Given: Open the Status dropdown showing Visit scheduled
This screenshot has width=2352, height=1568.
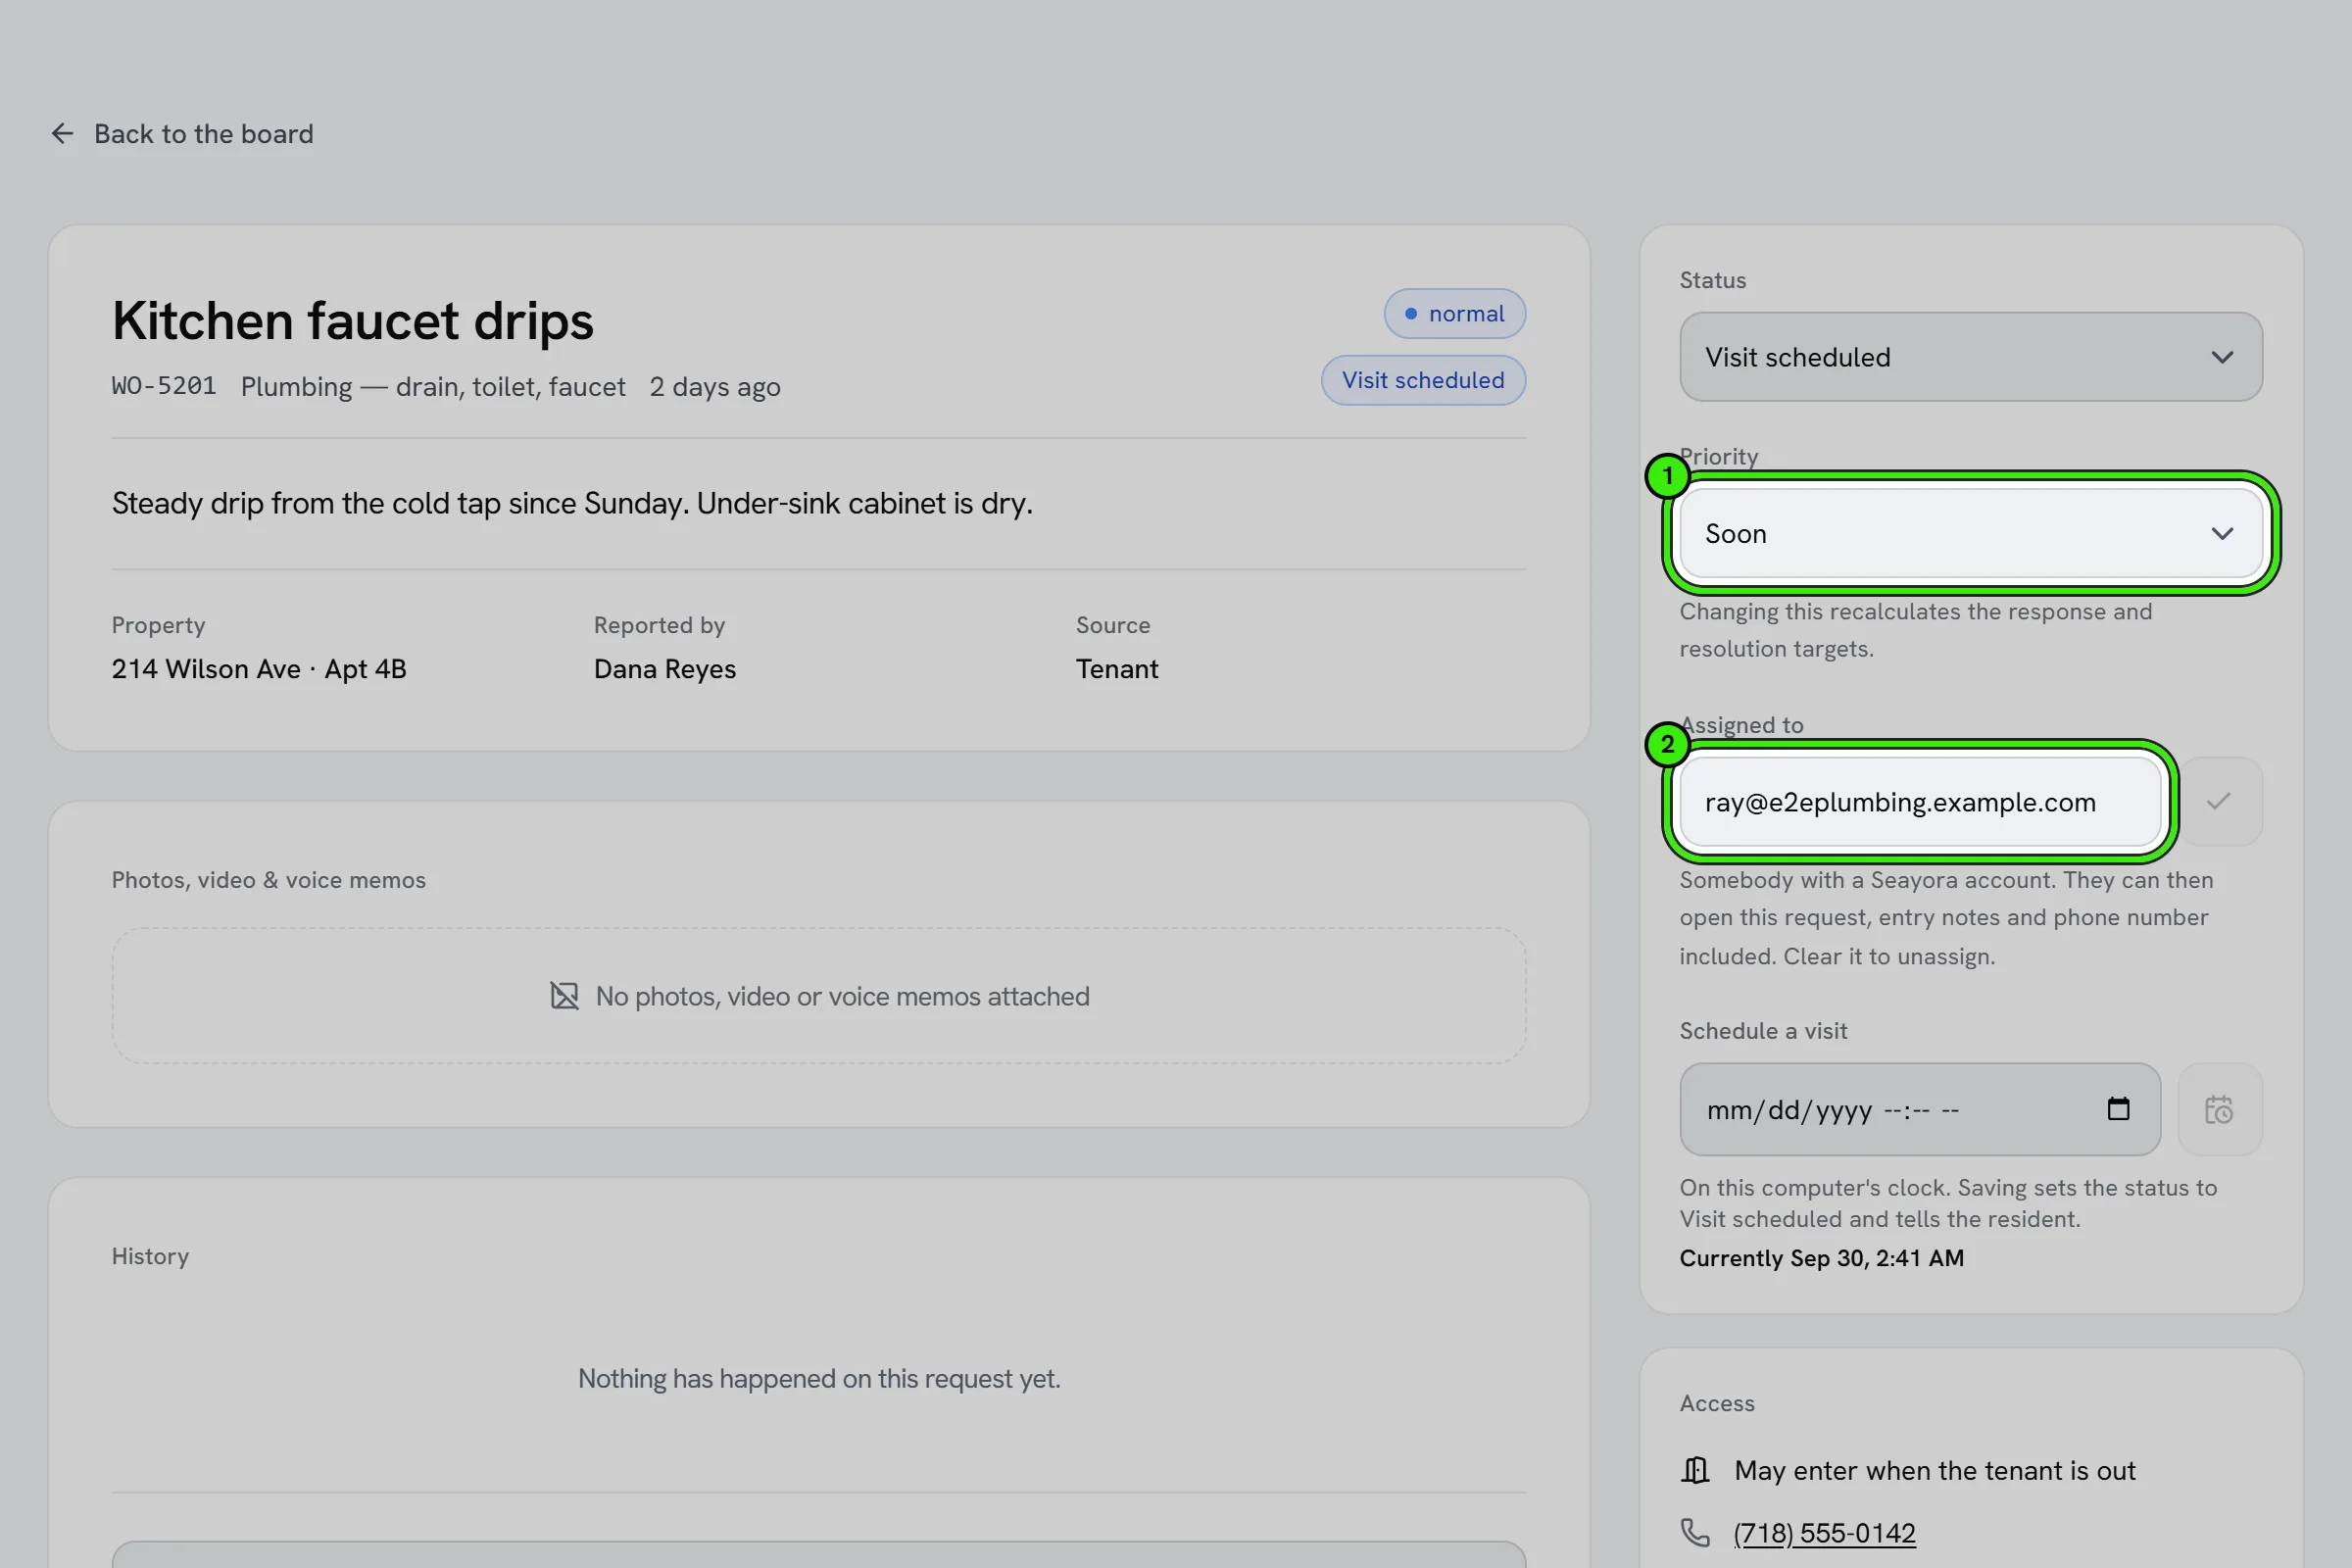Looking at the screenshot, I should click(1970, 357).
